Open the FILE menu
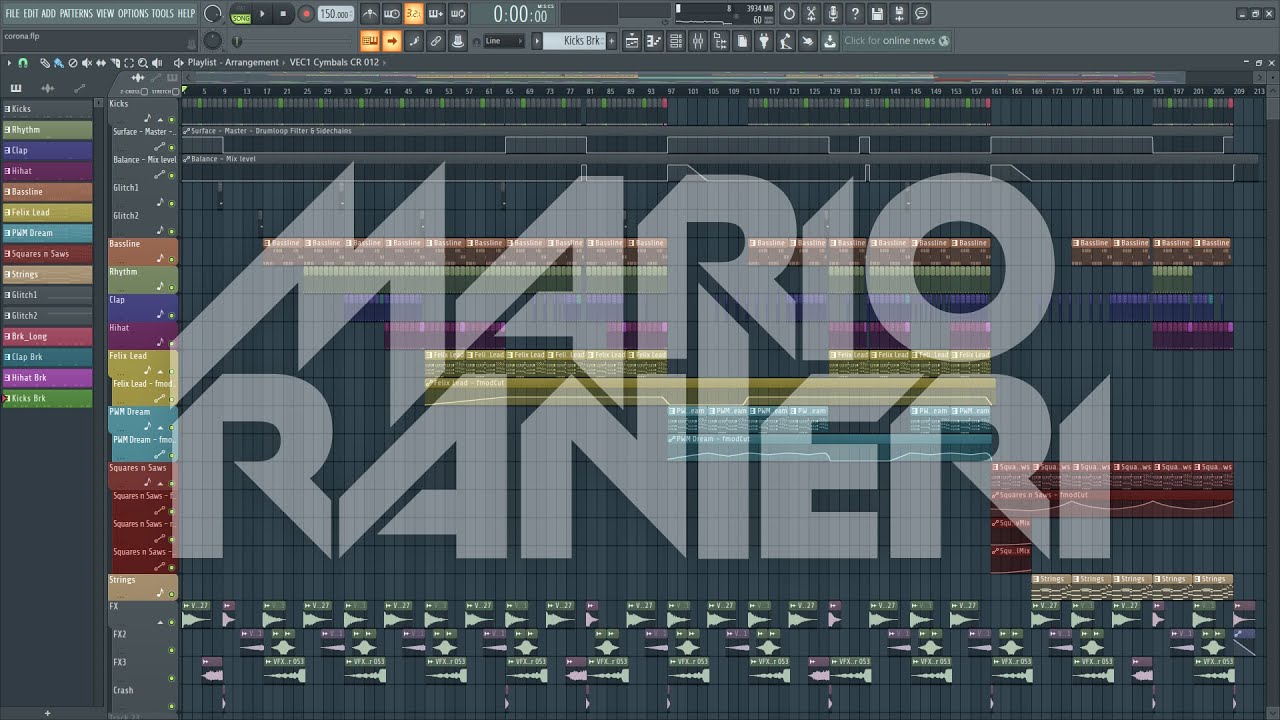Viewport: 1280px width, 720px height. point(12,13)
